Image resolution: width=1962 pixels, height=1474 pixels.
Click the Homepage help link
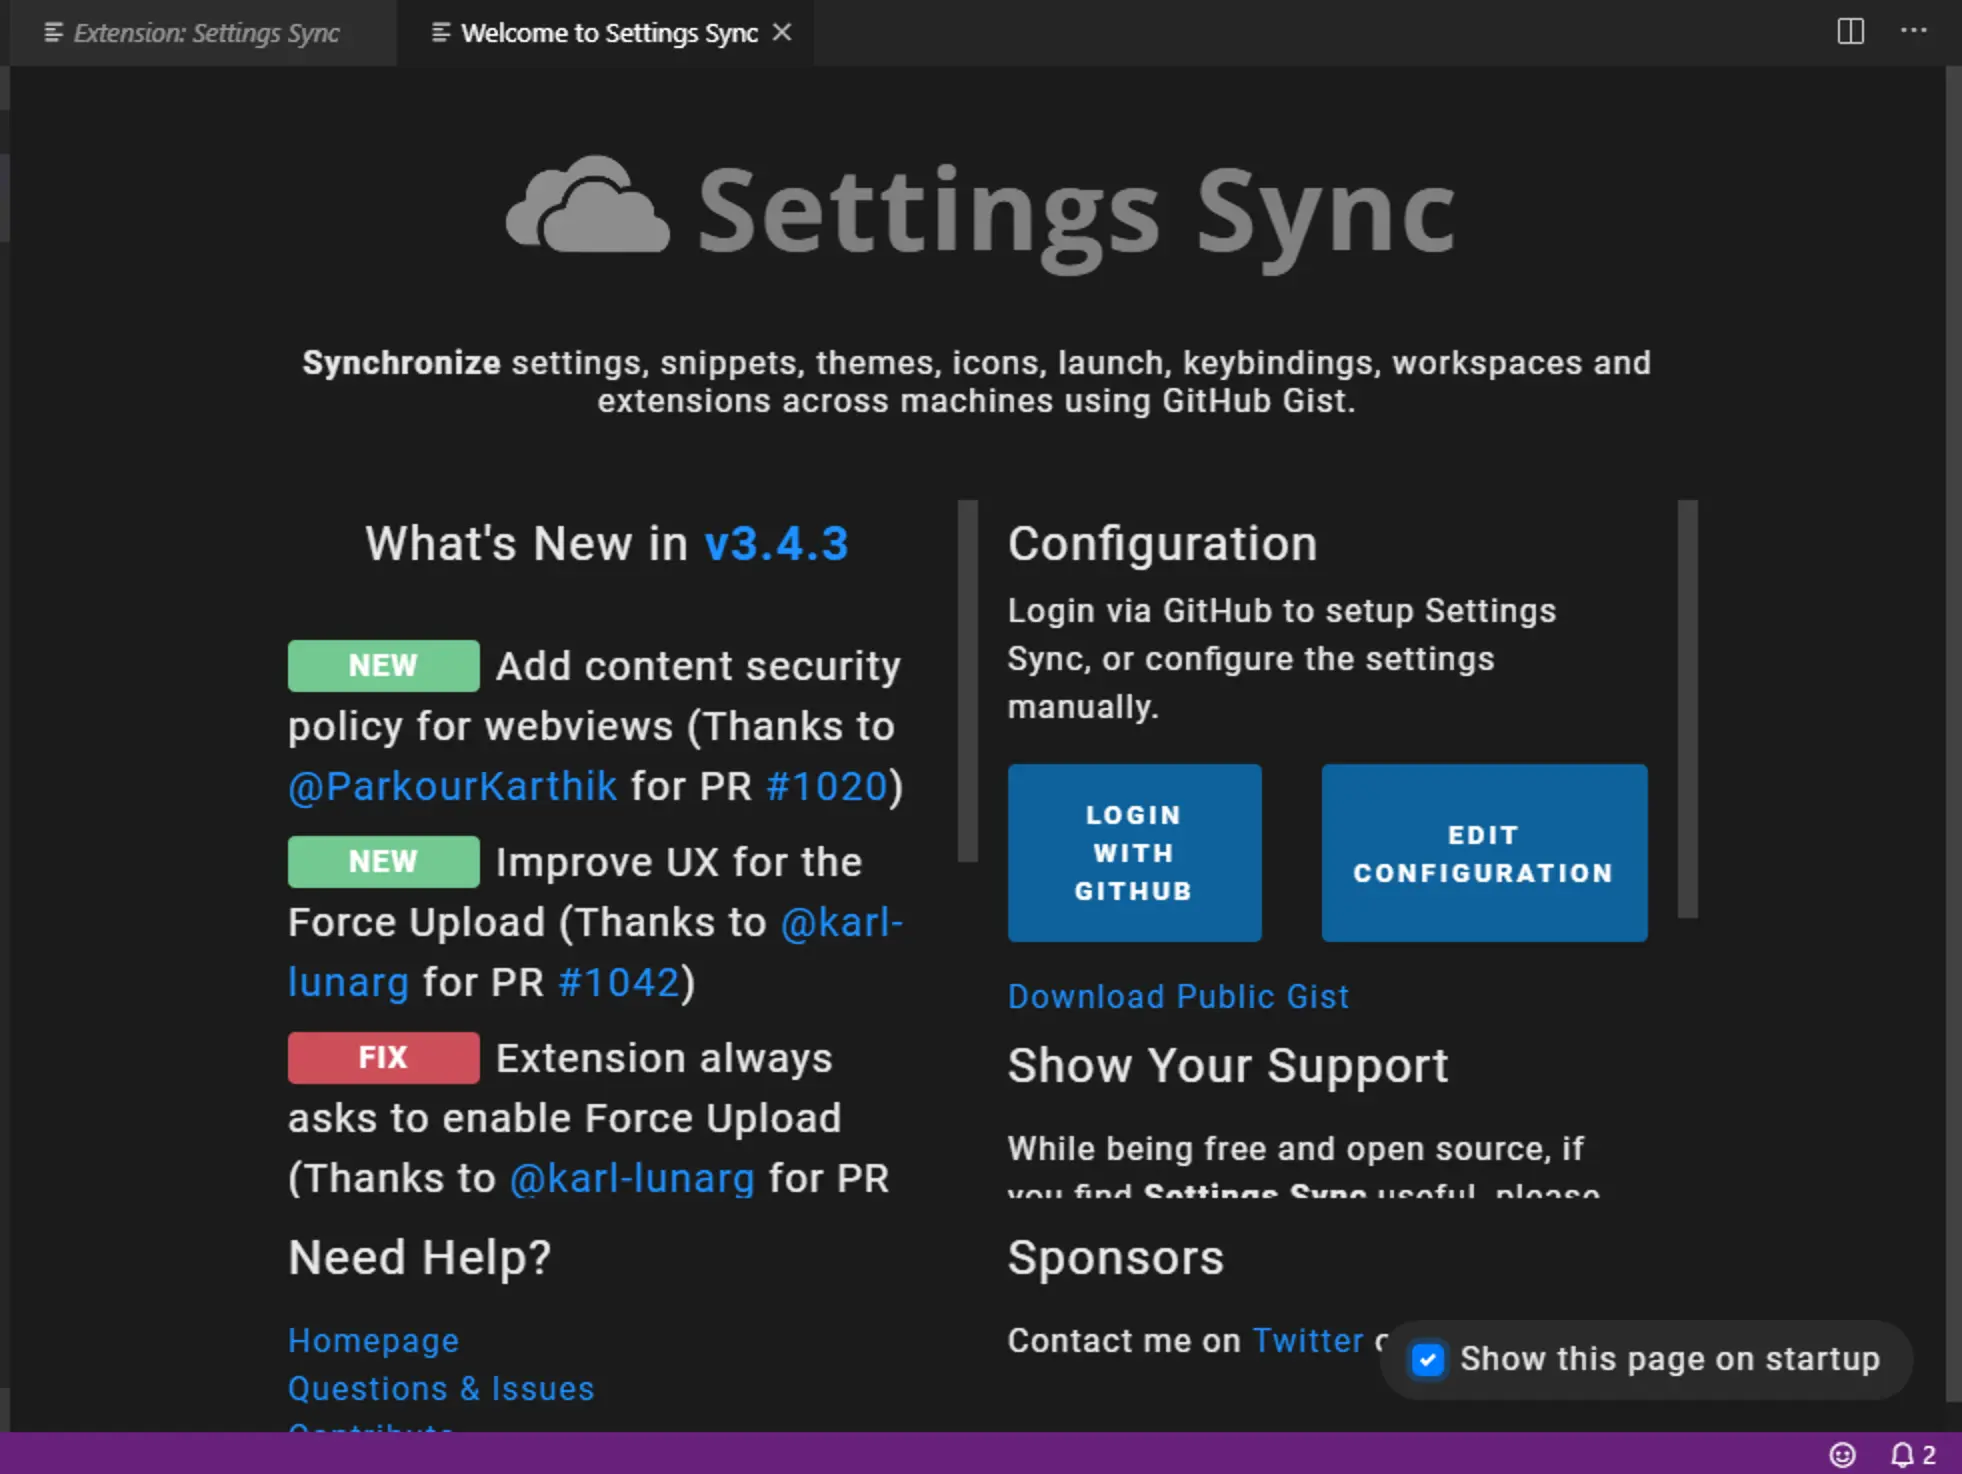pyautogui.click(x=373, y=1340)
